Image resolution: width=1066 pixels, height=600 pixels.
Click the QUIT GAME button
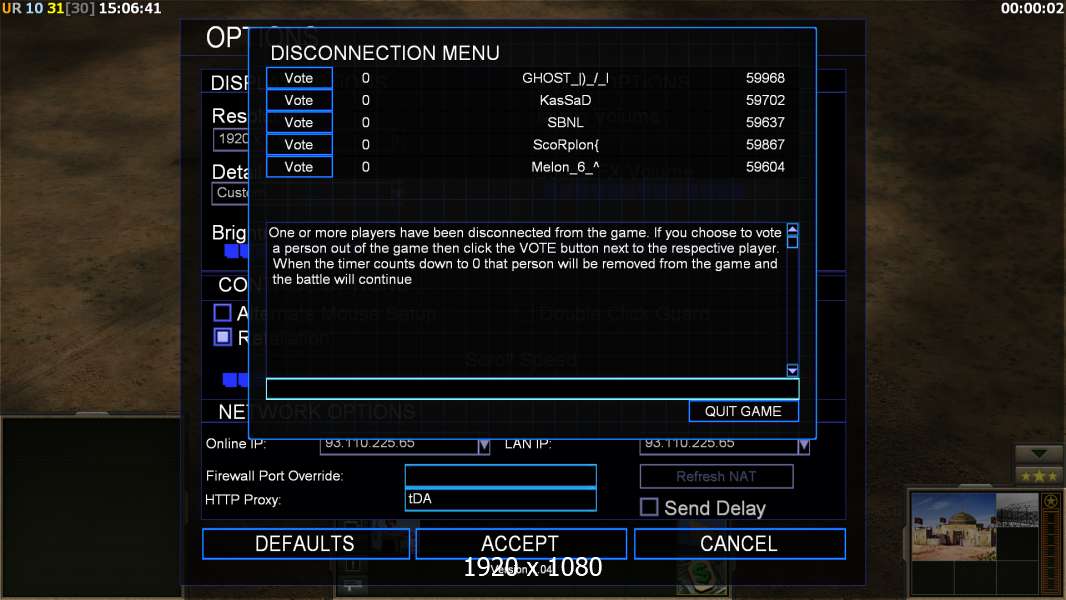(x=743, y=411)
